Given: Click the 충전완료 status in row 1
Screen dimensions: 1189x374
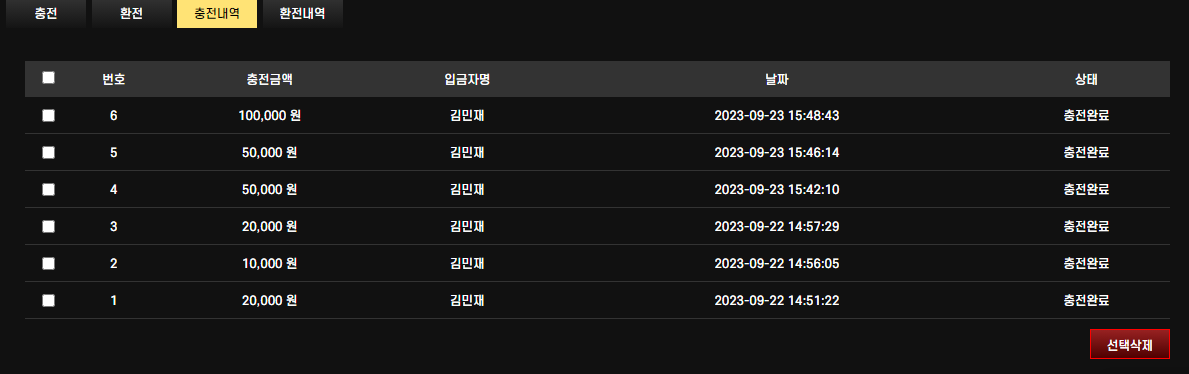Looking at the screenshot, I should [1086, 300].
